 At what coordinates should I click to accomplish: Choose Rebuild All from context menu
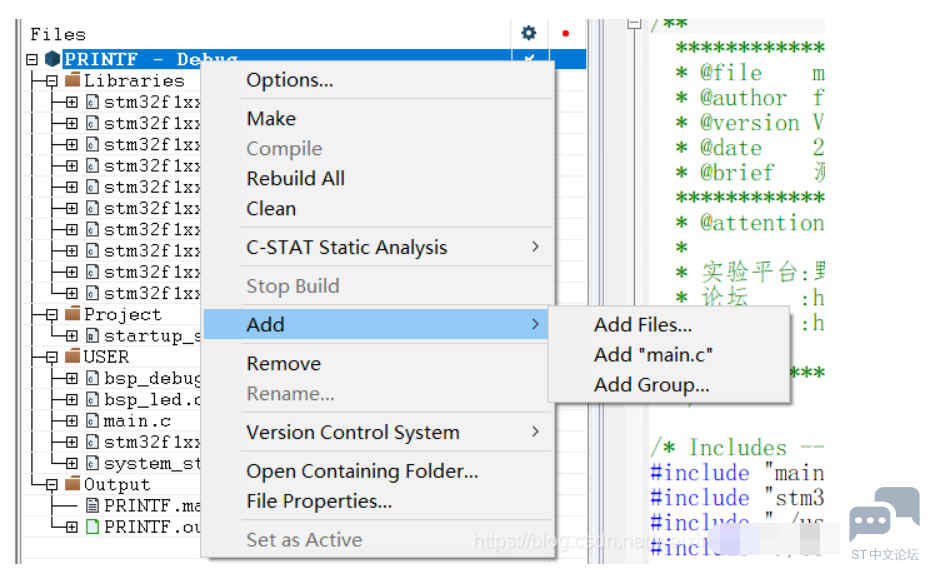click(295, 178)
